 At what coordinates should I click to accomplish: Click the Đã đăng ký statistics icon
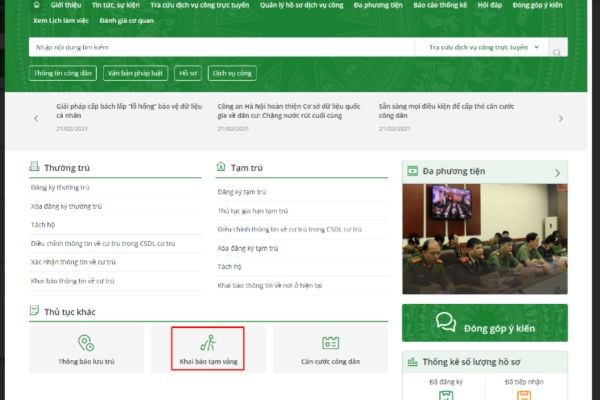coord(446,395)
